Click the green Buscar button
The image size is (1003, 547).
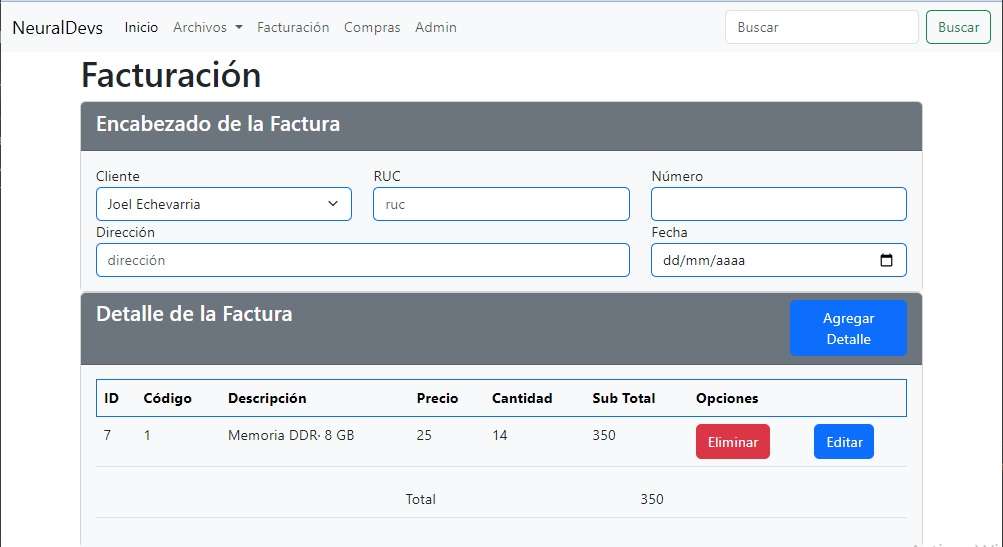pyautogui.click(x=958, y=28)
